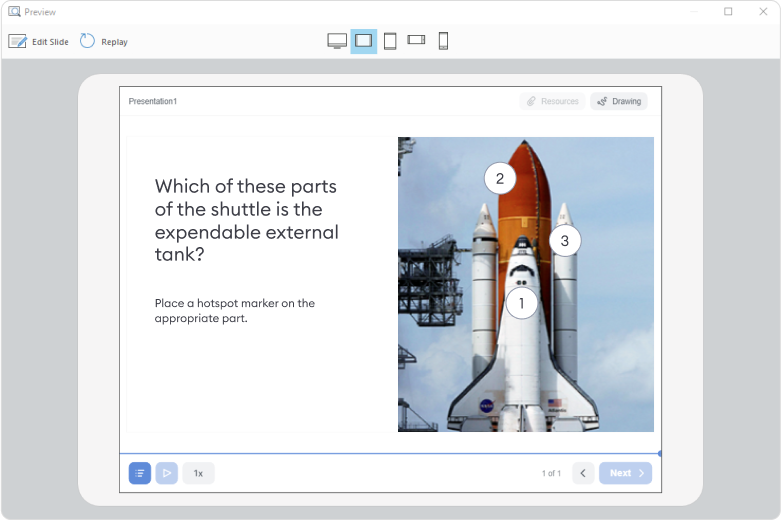Enable the Drawing tool

pos(619,101)
